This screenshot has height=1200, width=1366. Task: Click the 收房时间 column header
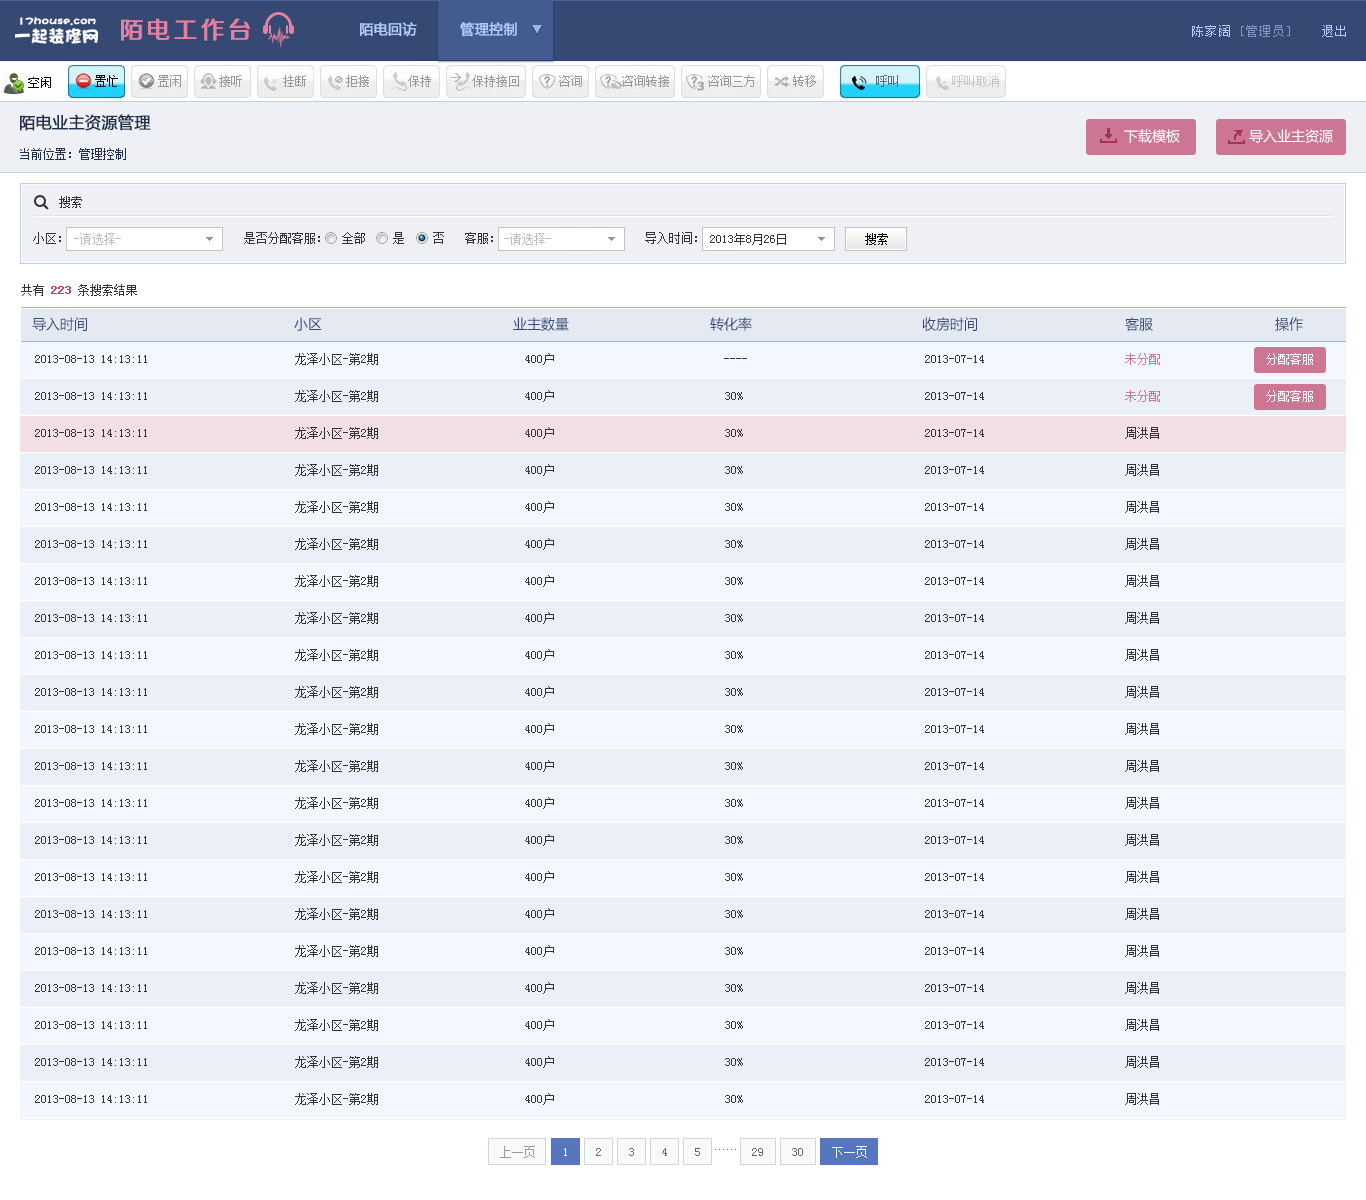[950, 325]
